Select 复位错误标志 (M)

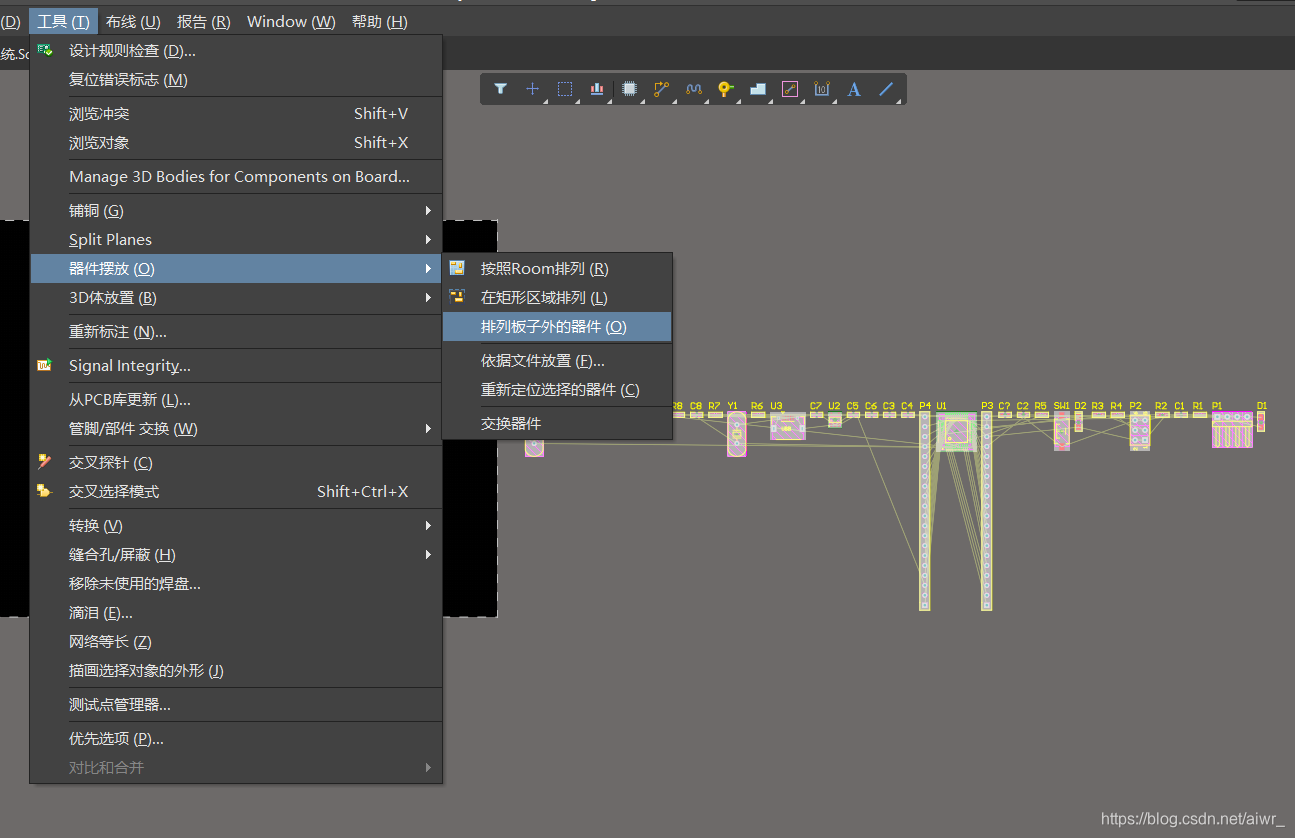click(x=236, y=79)
